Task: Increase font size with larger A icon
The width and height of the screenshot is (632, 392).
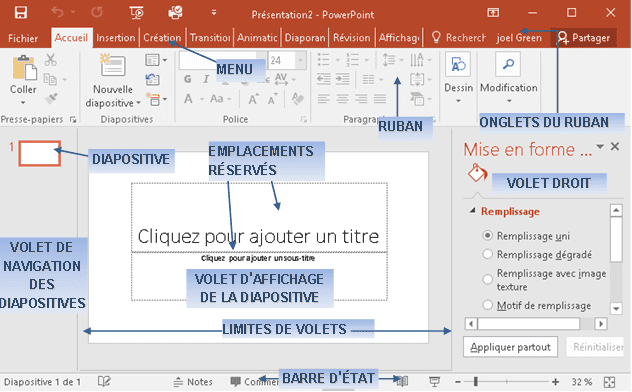Action: [253, 99]
